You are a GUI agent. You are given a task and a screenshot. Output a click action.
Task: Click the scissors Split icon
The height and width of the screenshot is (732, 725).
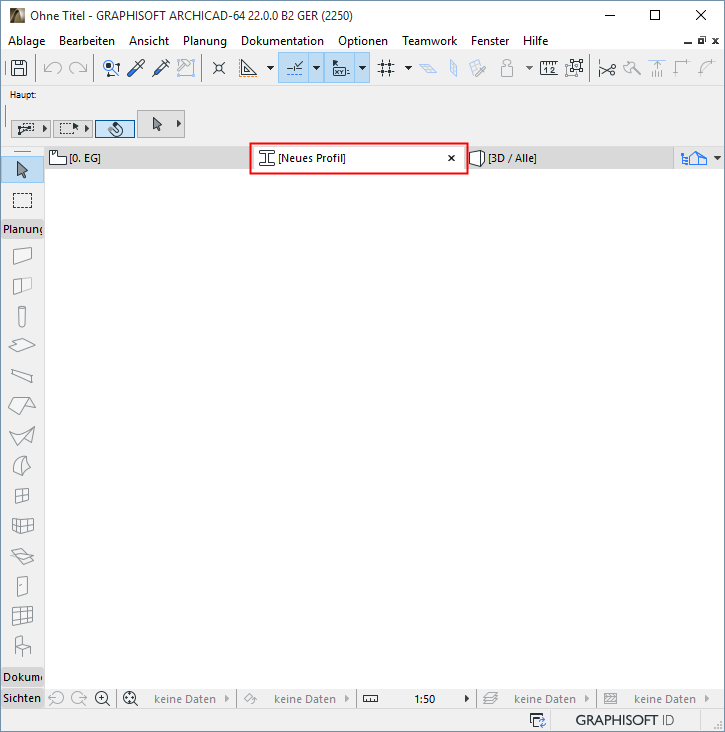pos(606,69)
